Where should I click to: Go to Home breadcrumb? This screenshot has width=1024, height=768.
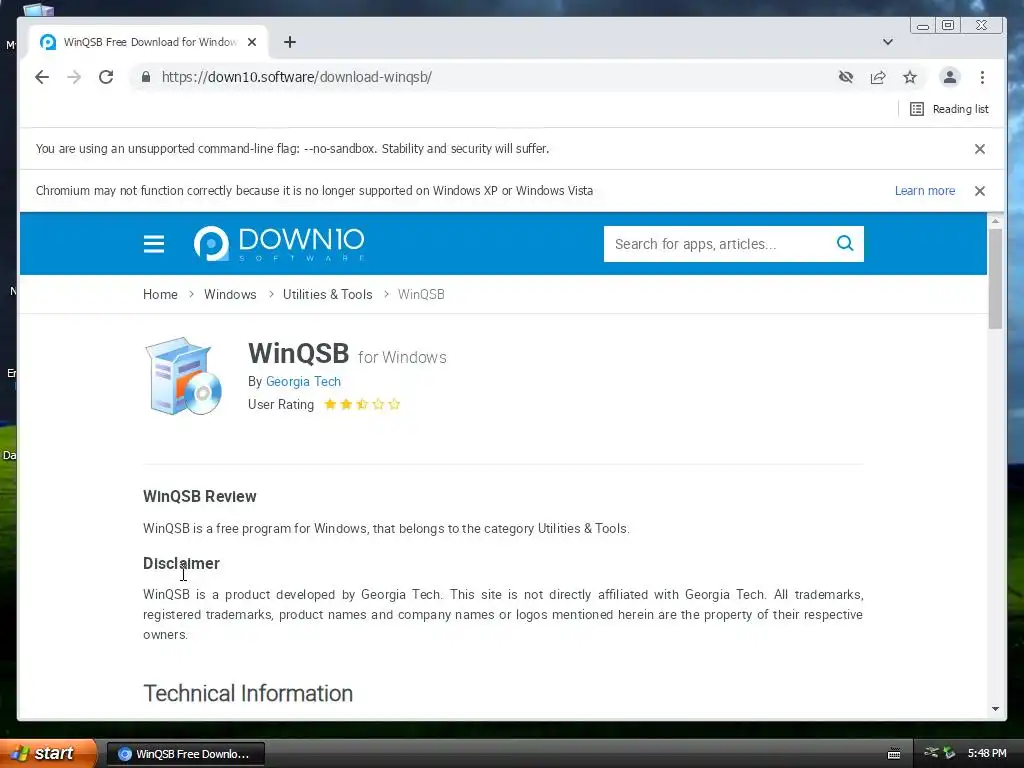tap(160, 295)
